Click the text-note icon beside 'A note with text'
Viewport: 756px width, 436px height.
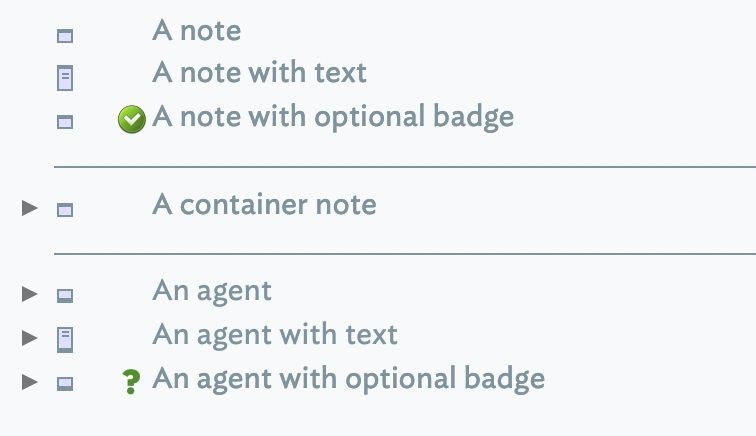(x=65, y=77)
